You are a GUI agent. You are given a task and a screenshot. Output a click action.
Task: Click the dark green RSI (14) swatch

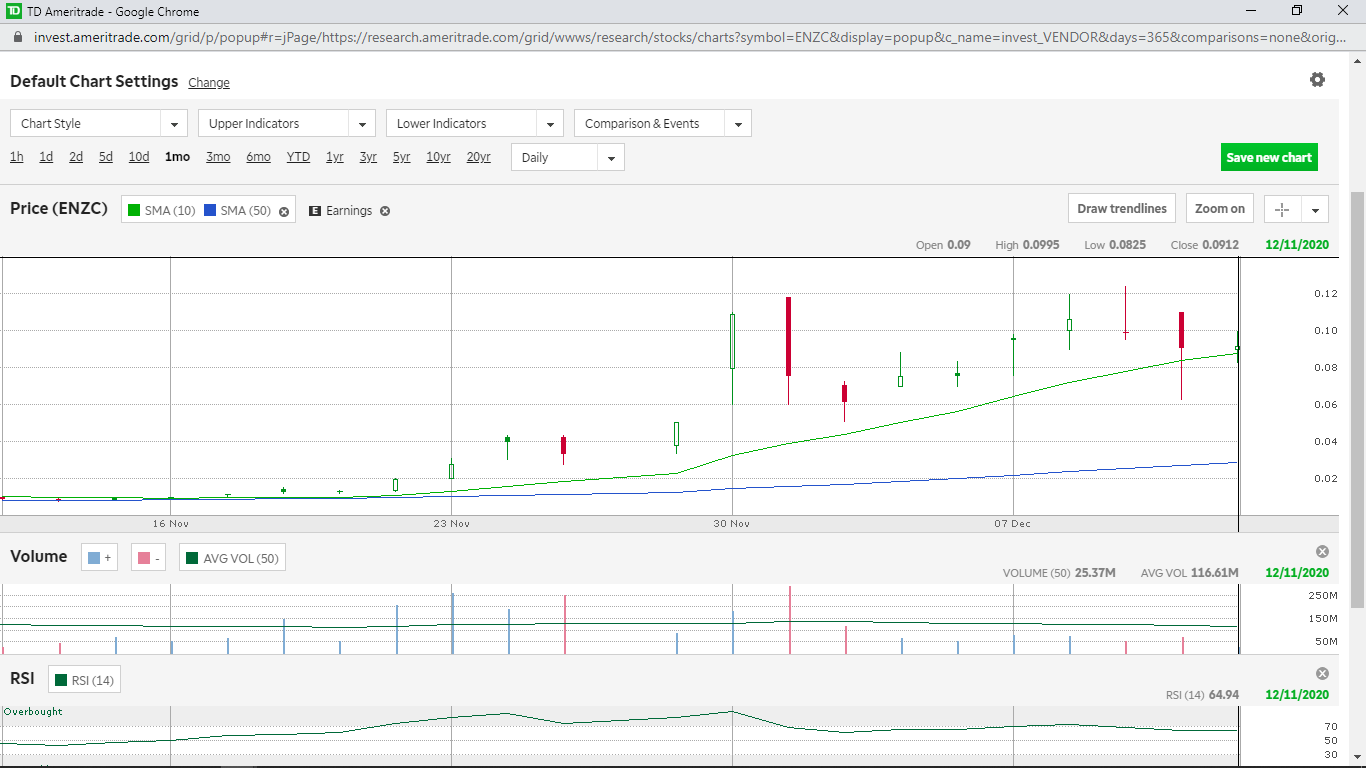[x=61, y=680]
